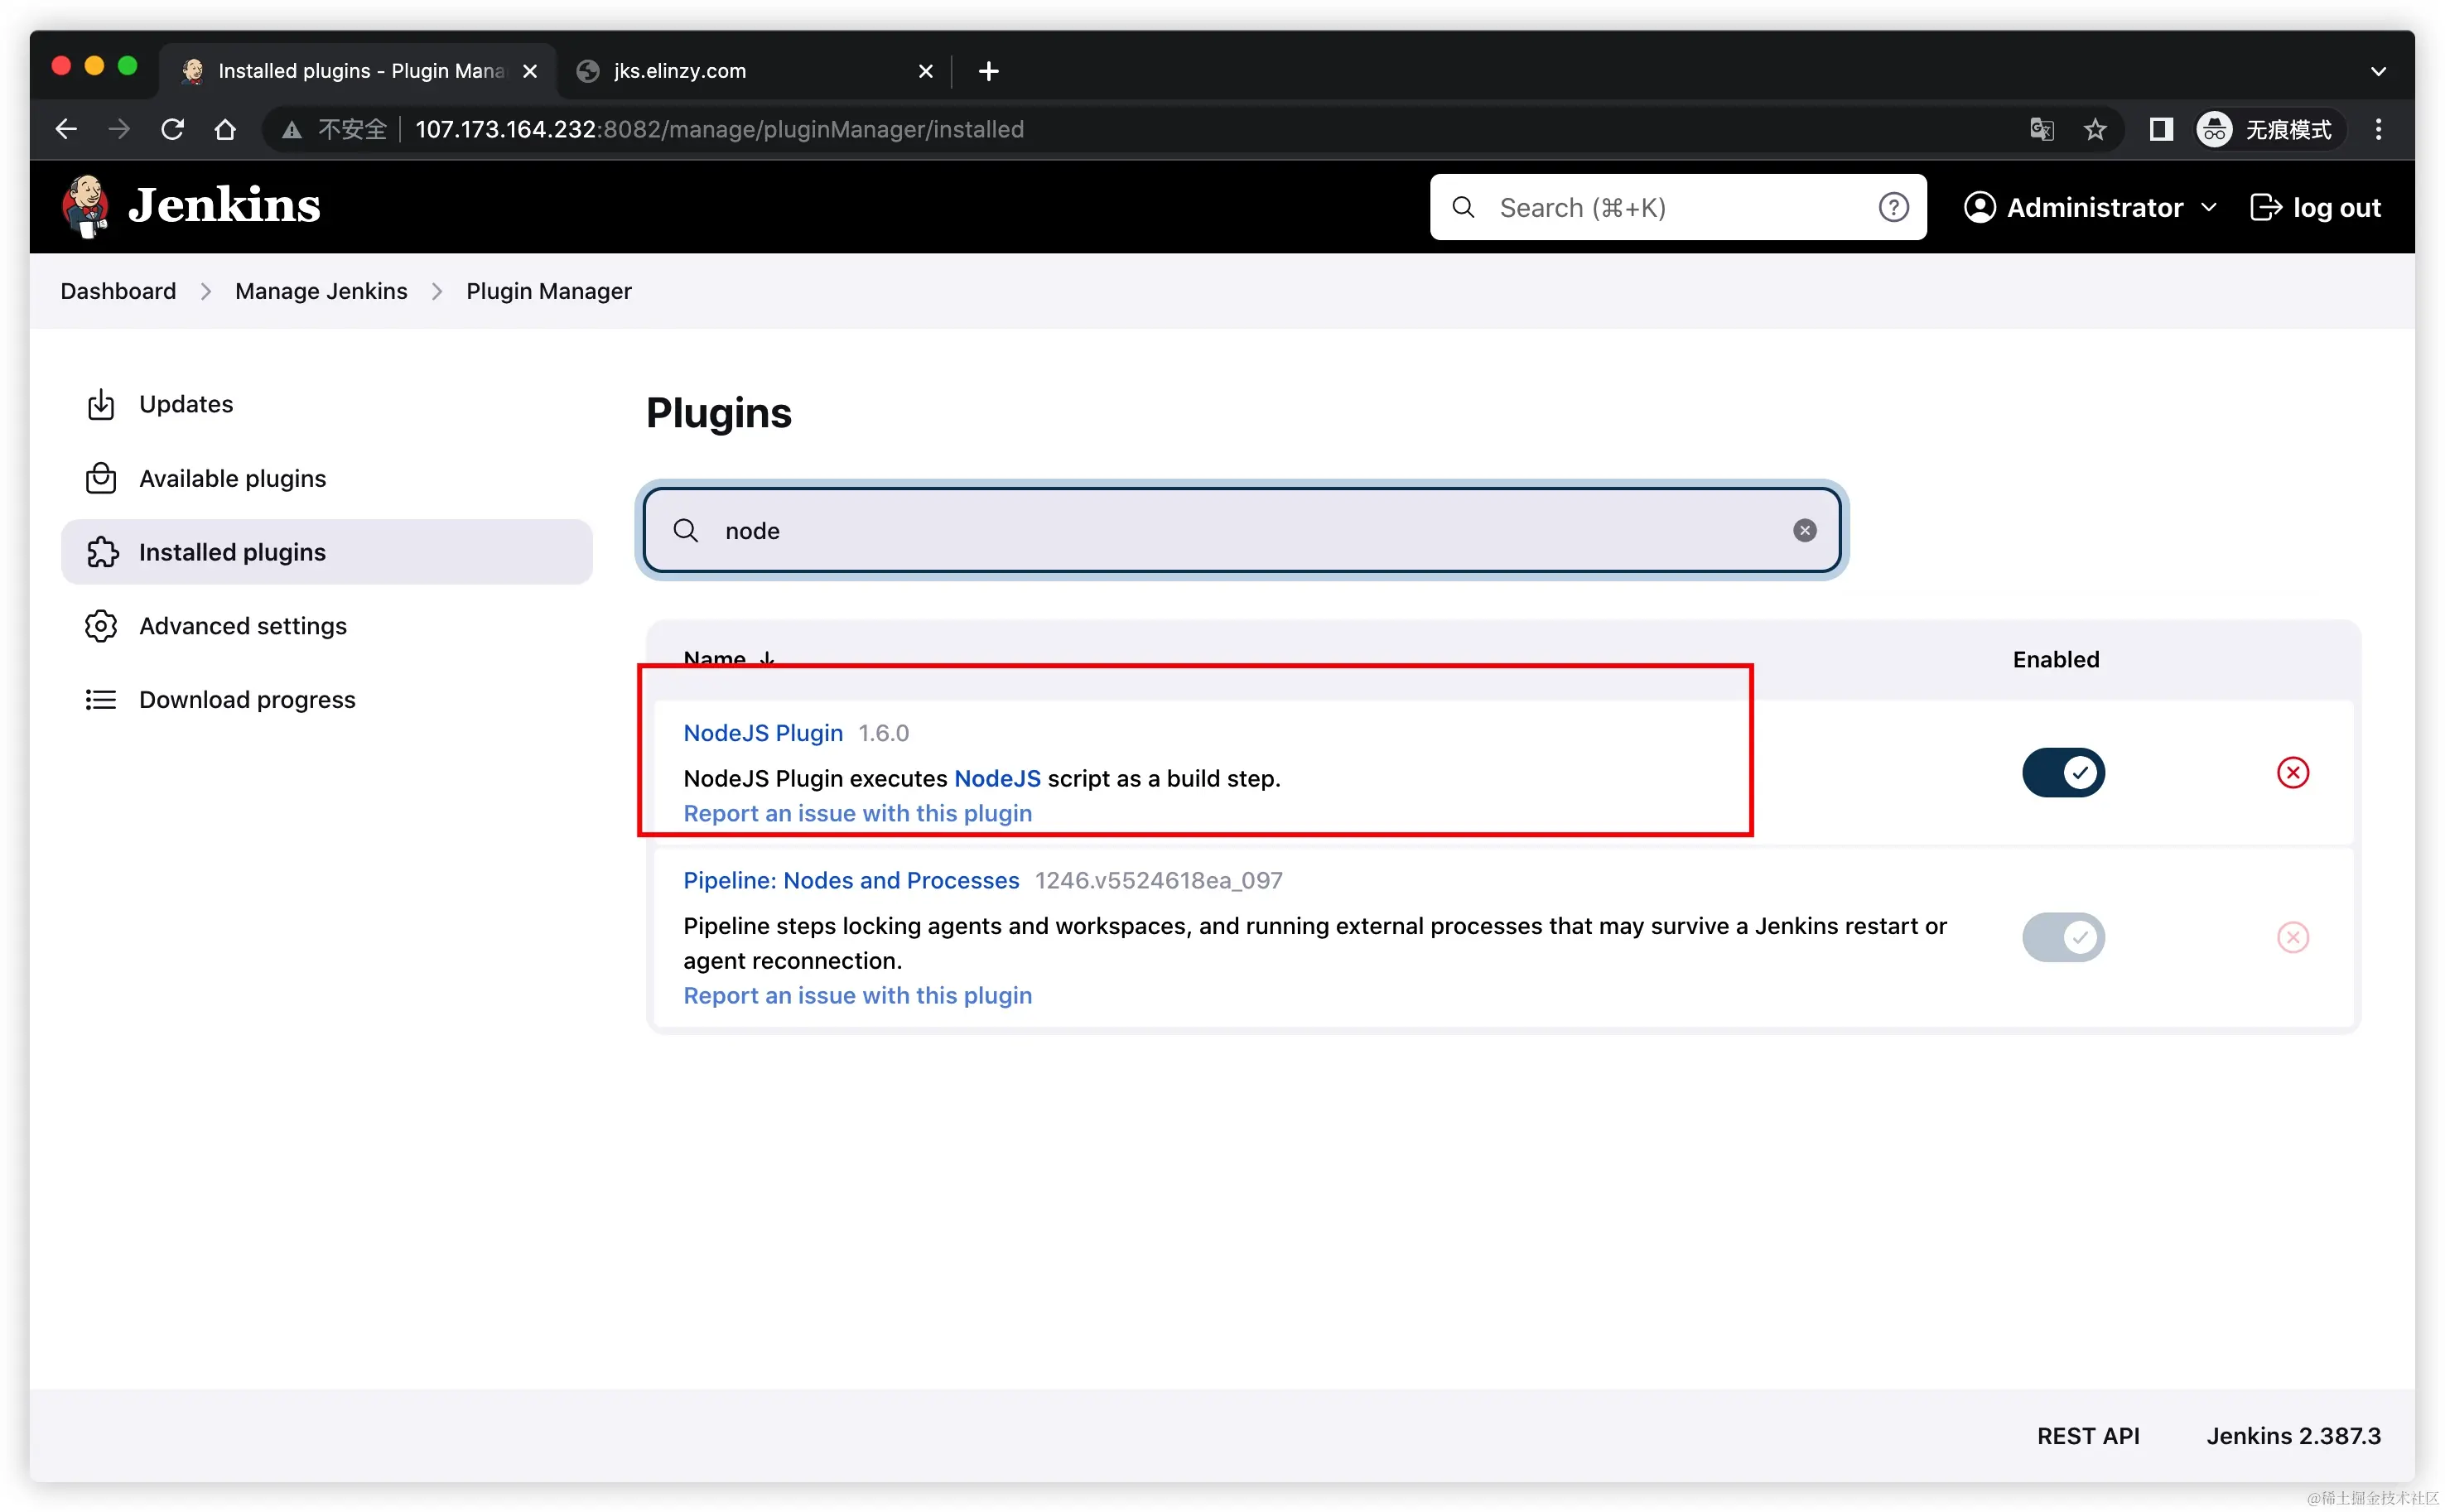Open Advanced settings sidebar item
2445x1512 pixels.
[326, 626]
